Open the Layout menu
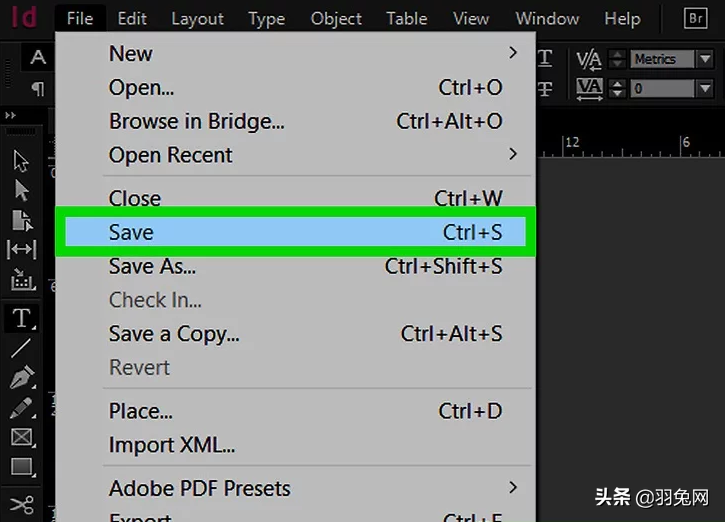Image resolution: width=725 pixels, height=522 pixels. pyautogui.click(x=197, y=19)
